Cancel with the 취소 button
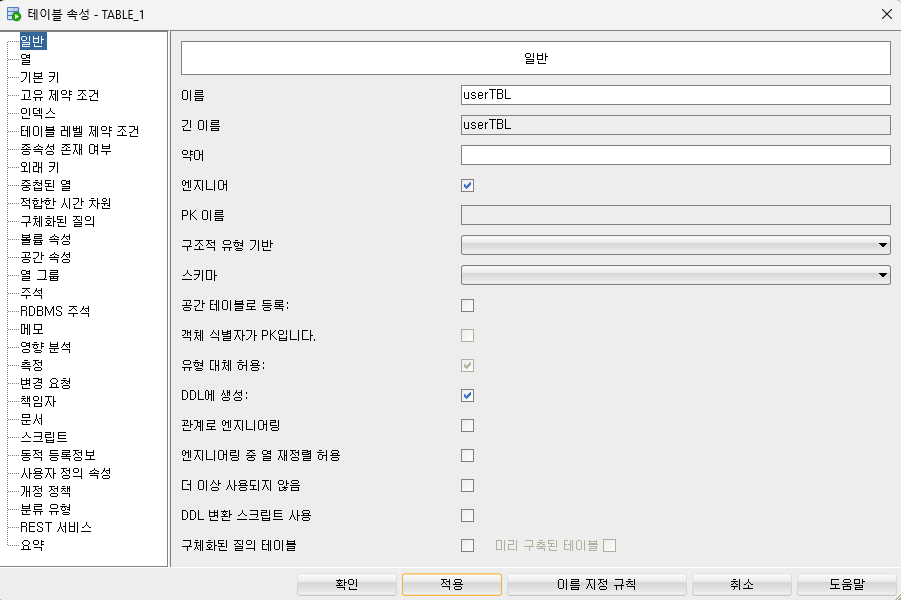This screenshot has height=600, width=901. click(741, 584)
